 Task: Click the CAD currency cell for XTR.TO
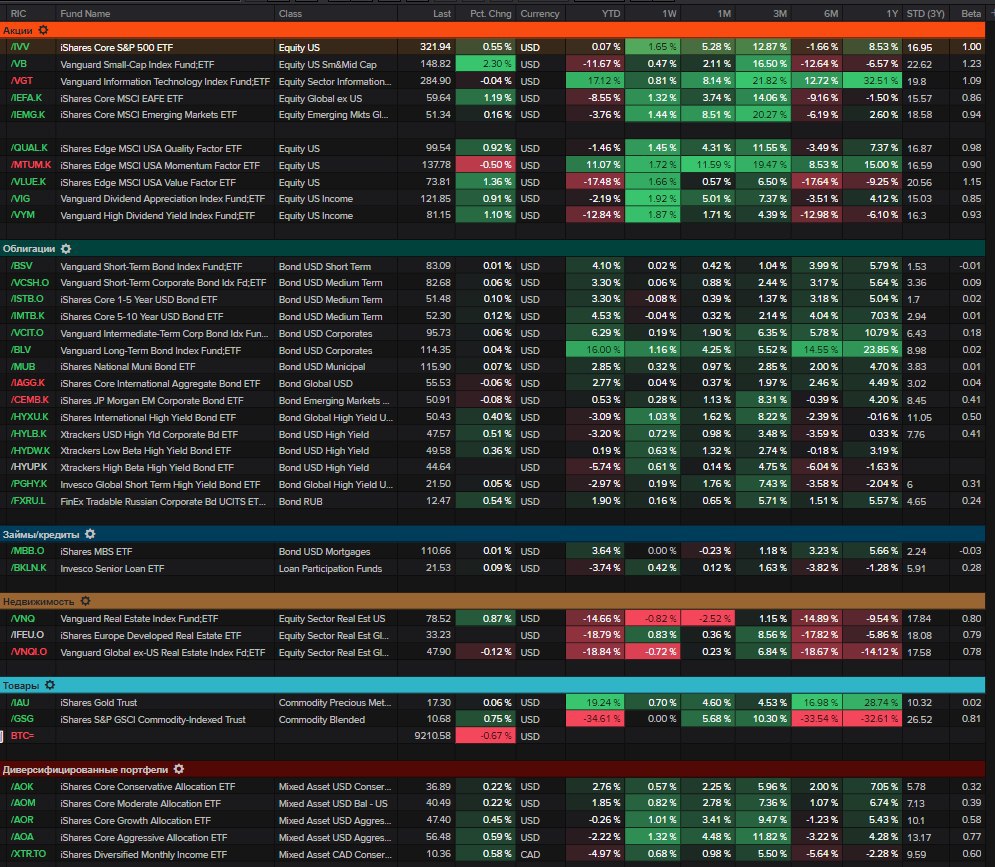530,854
